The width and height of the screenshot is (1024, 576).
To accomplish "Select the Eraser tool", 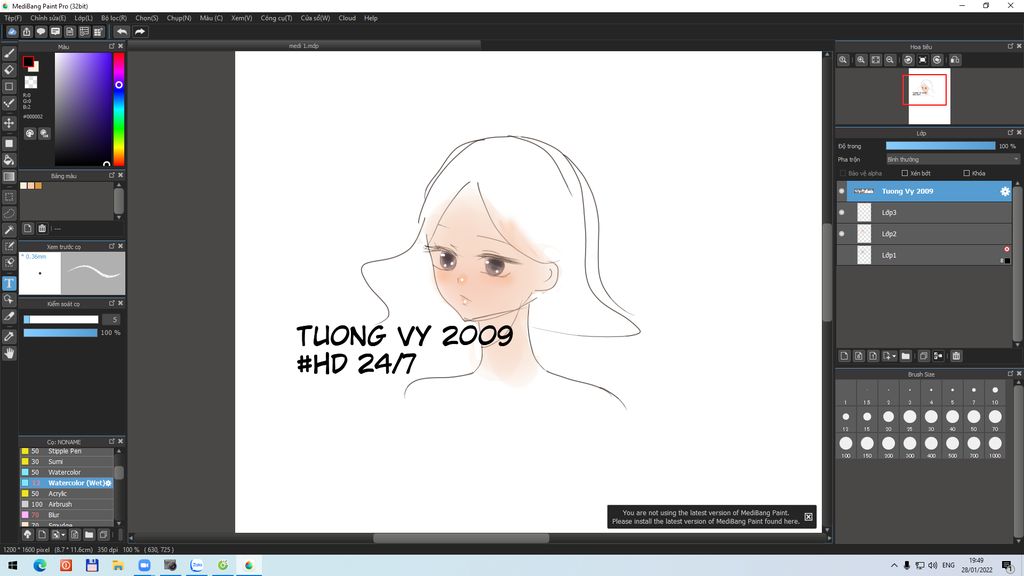I will [9, 69].
